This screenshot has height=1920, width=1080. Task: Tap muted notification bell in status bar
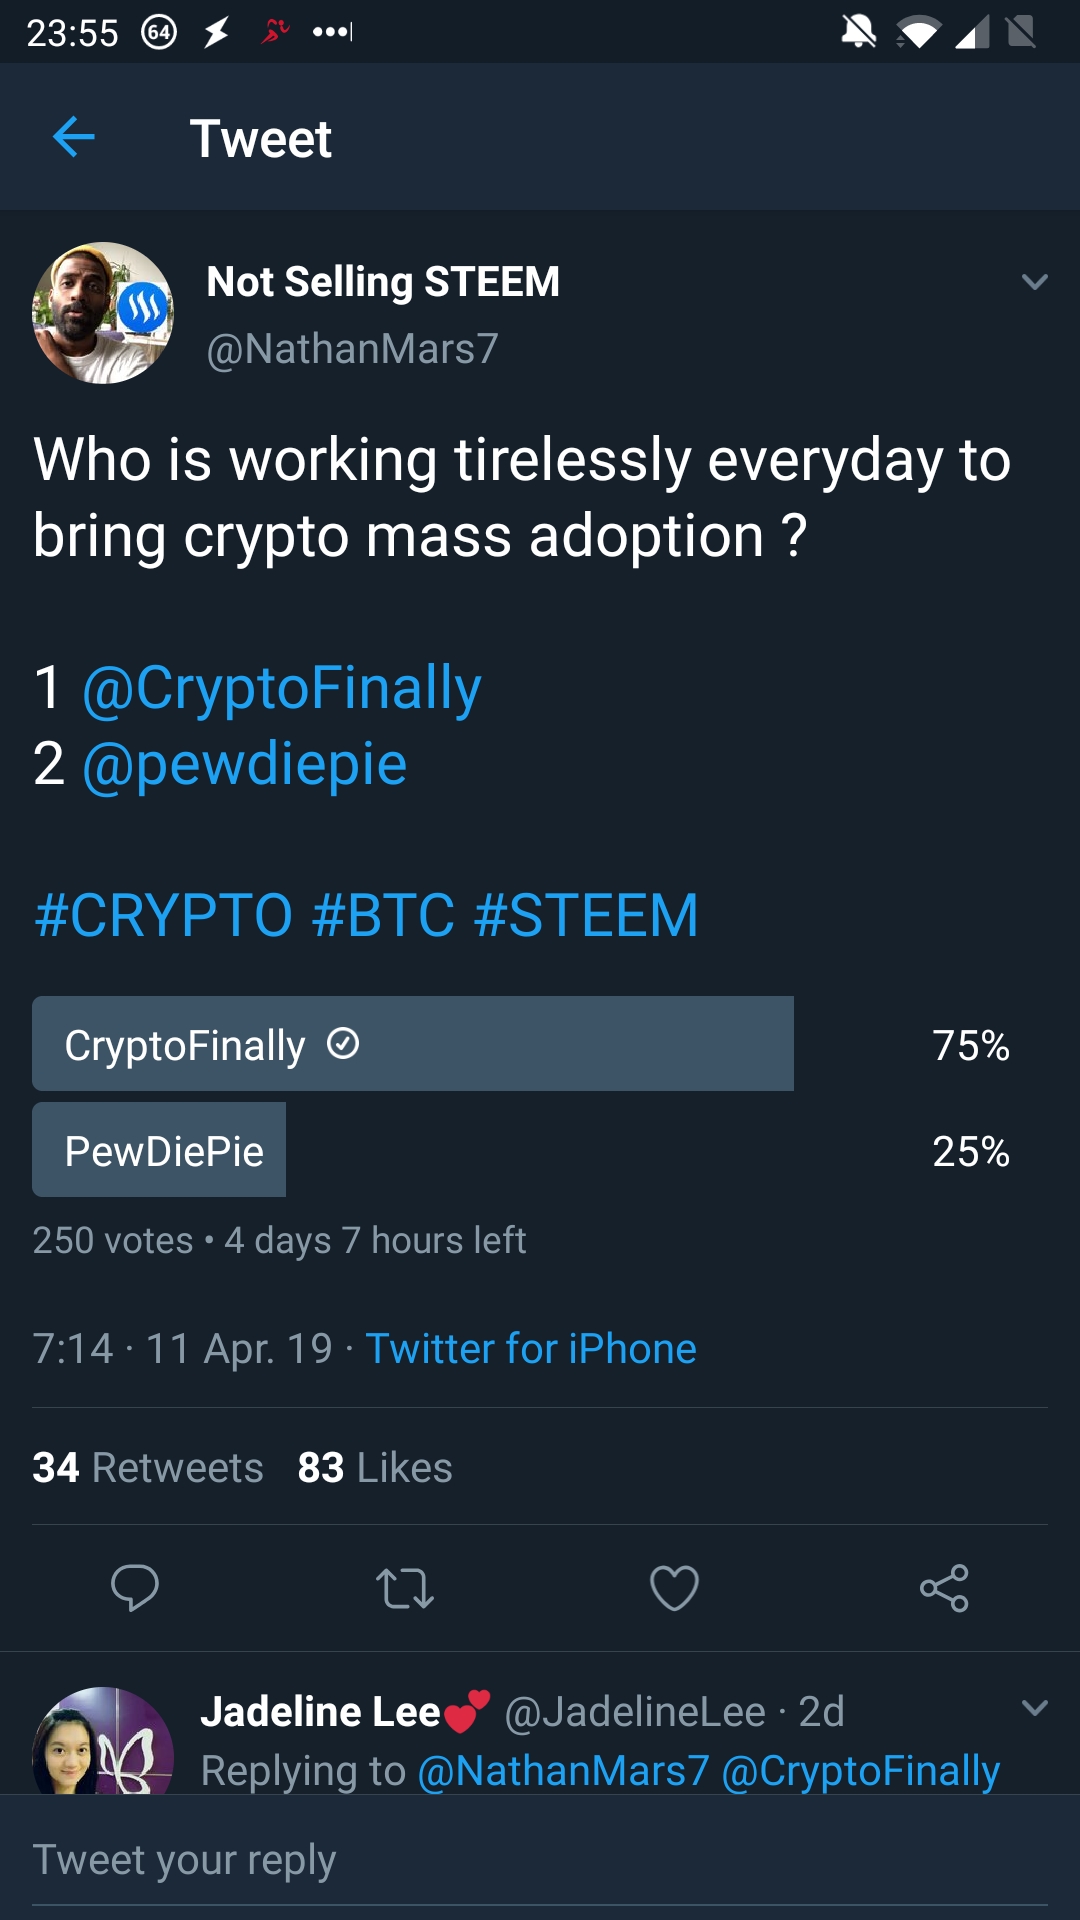[858, 32]
